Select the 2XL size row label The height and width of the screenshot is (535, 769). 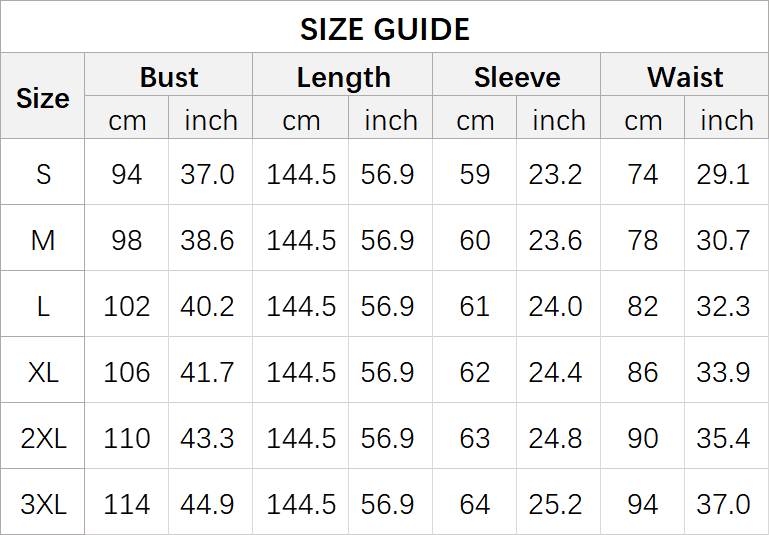pos(43,438)
